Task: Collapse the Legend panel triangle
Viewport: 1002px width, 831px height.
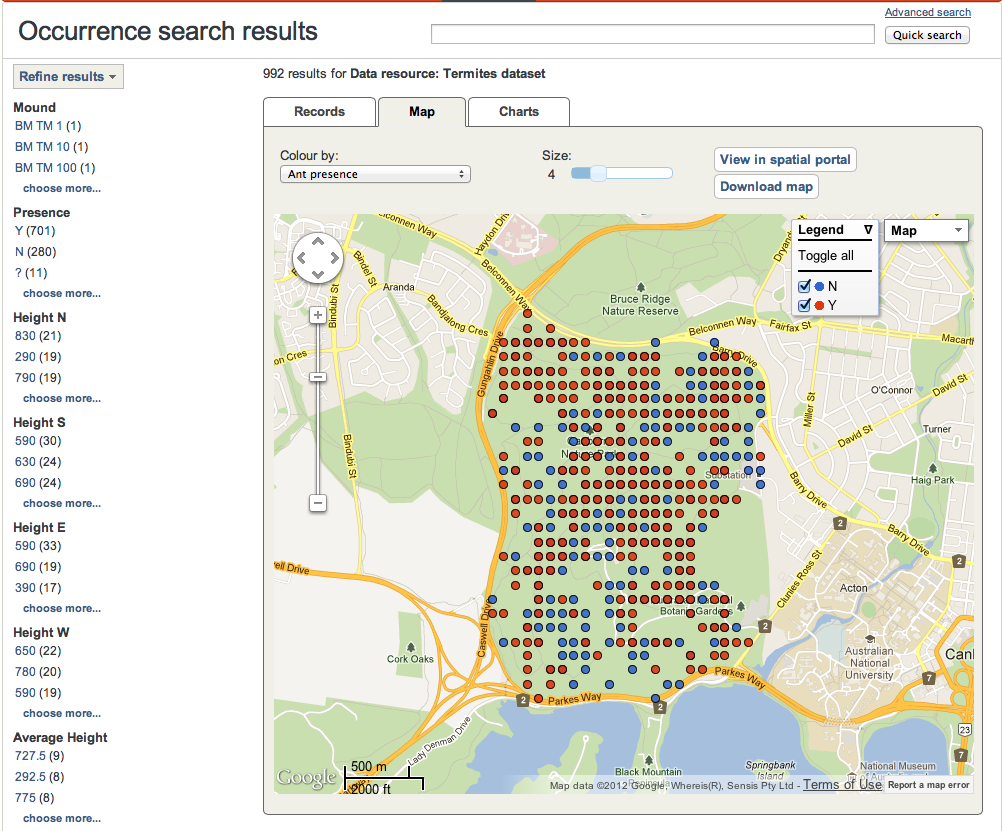Action: coord(868,229)
